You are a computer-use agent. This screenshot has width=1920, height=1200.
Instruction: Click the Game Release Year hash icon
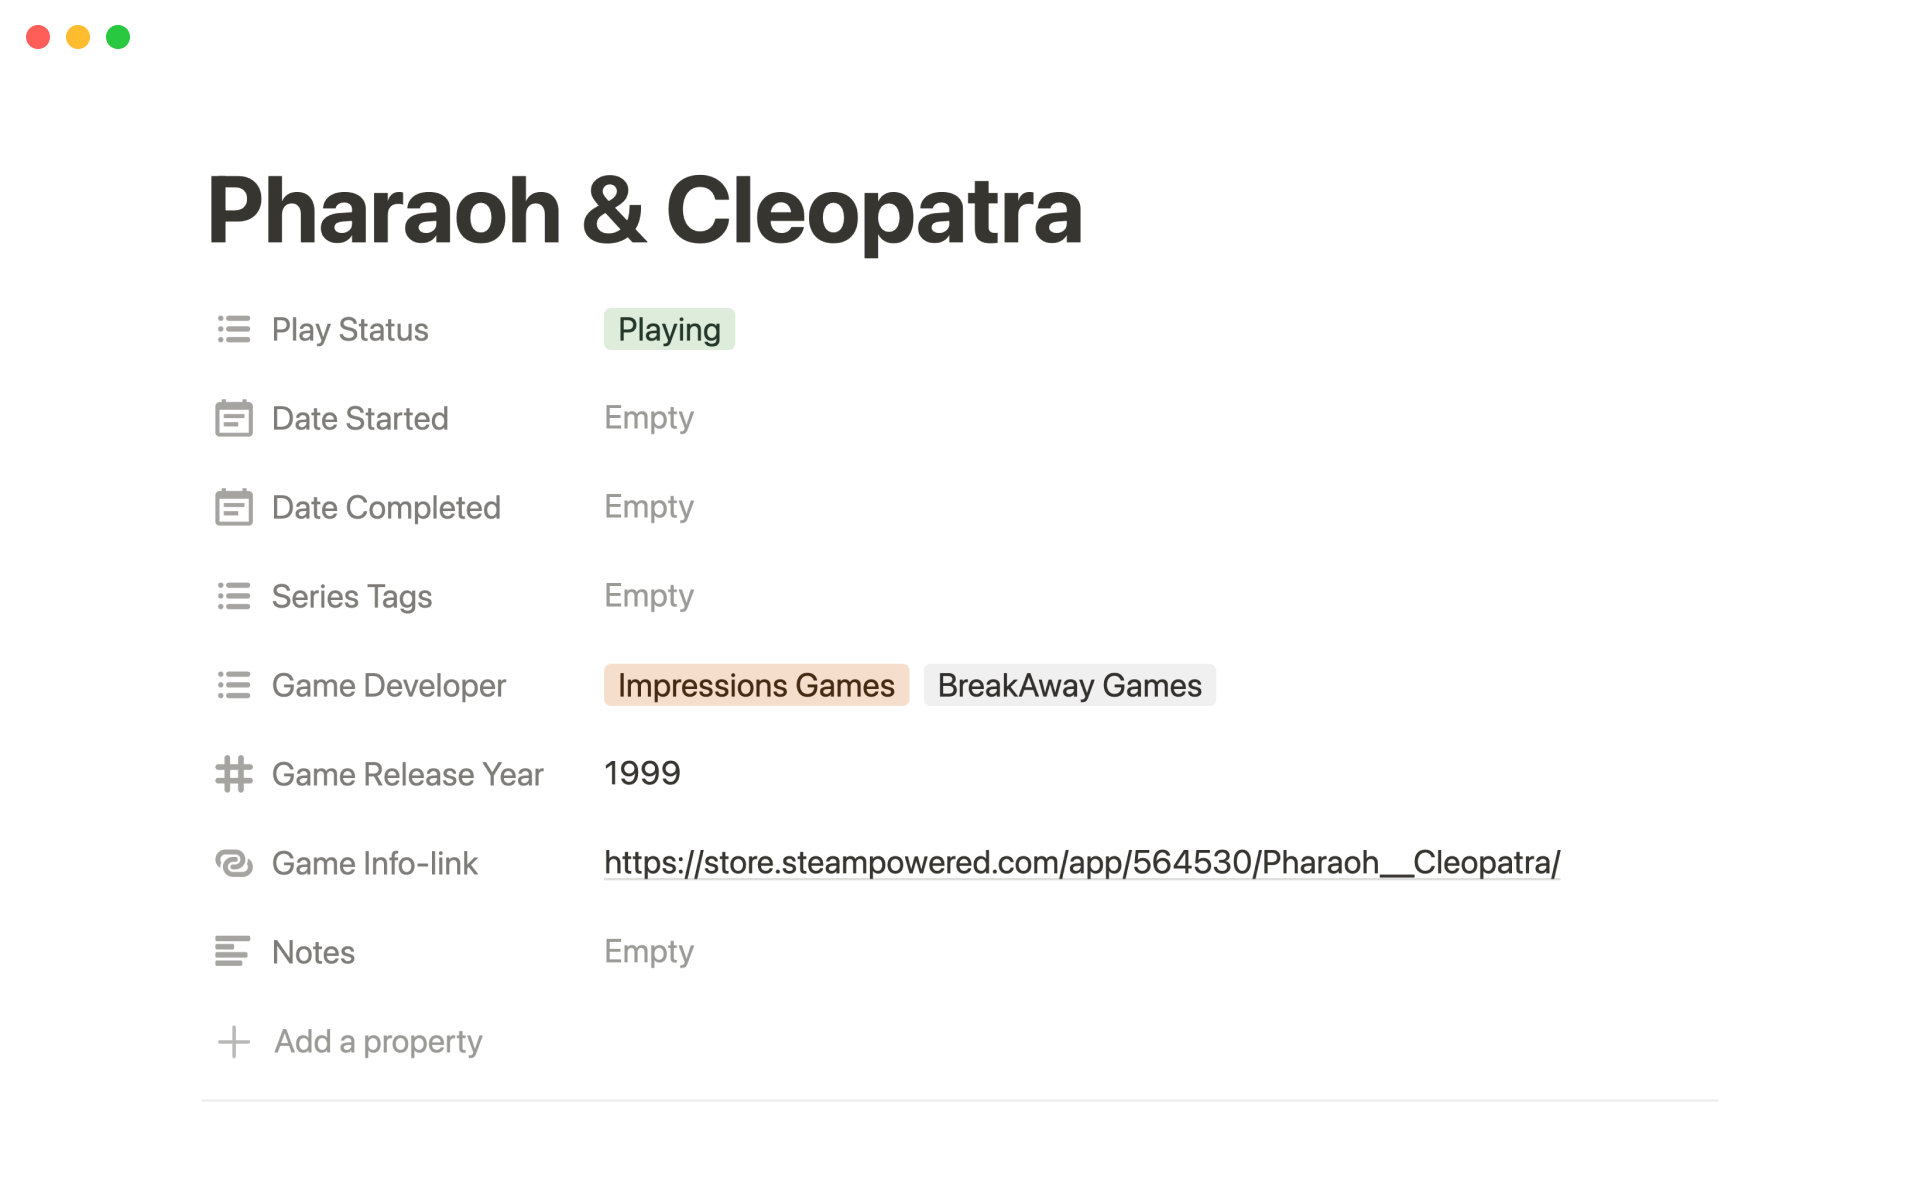234,774
